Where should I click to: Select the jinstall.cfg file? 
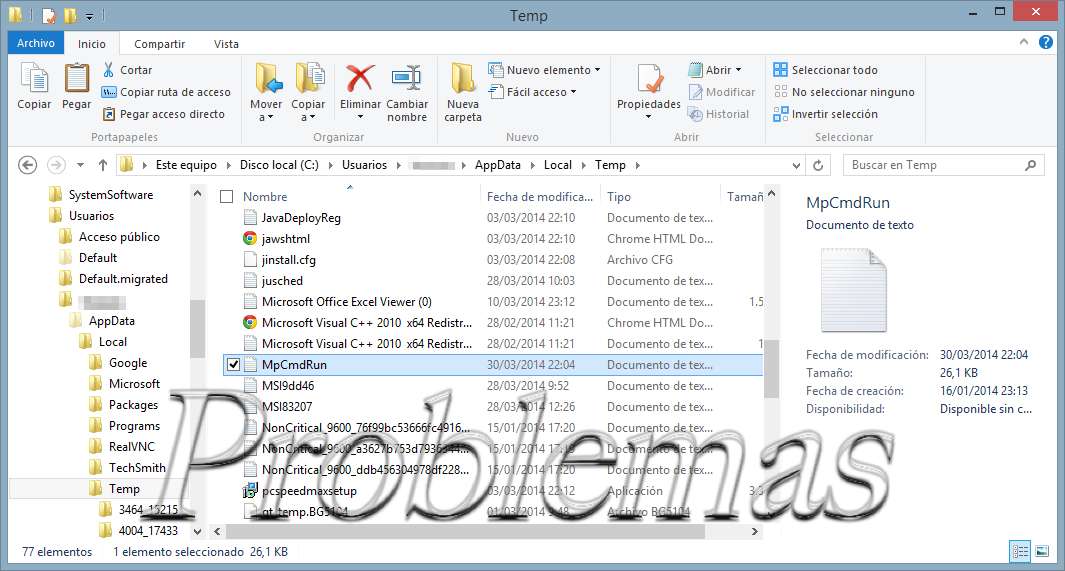(288, 260)
